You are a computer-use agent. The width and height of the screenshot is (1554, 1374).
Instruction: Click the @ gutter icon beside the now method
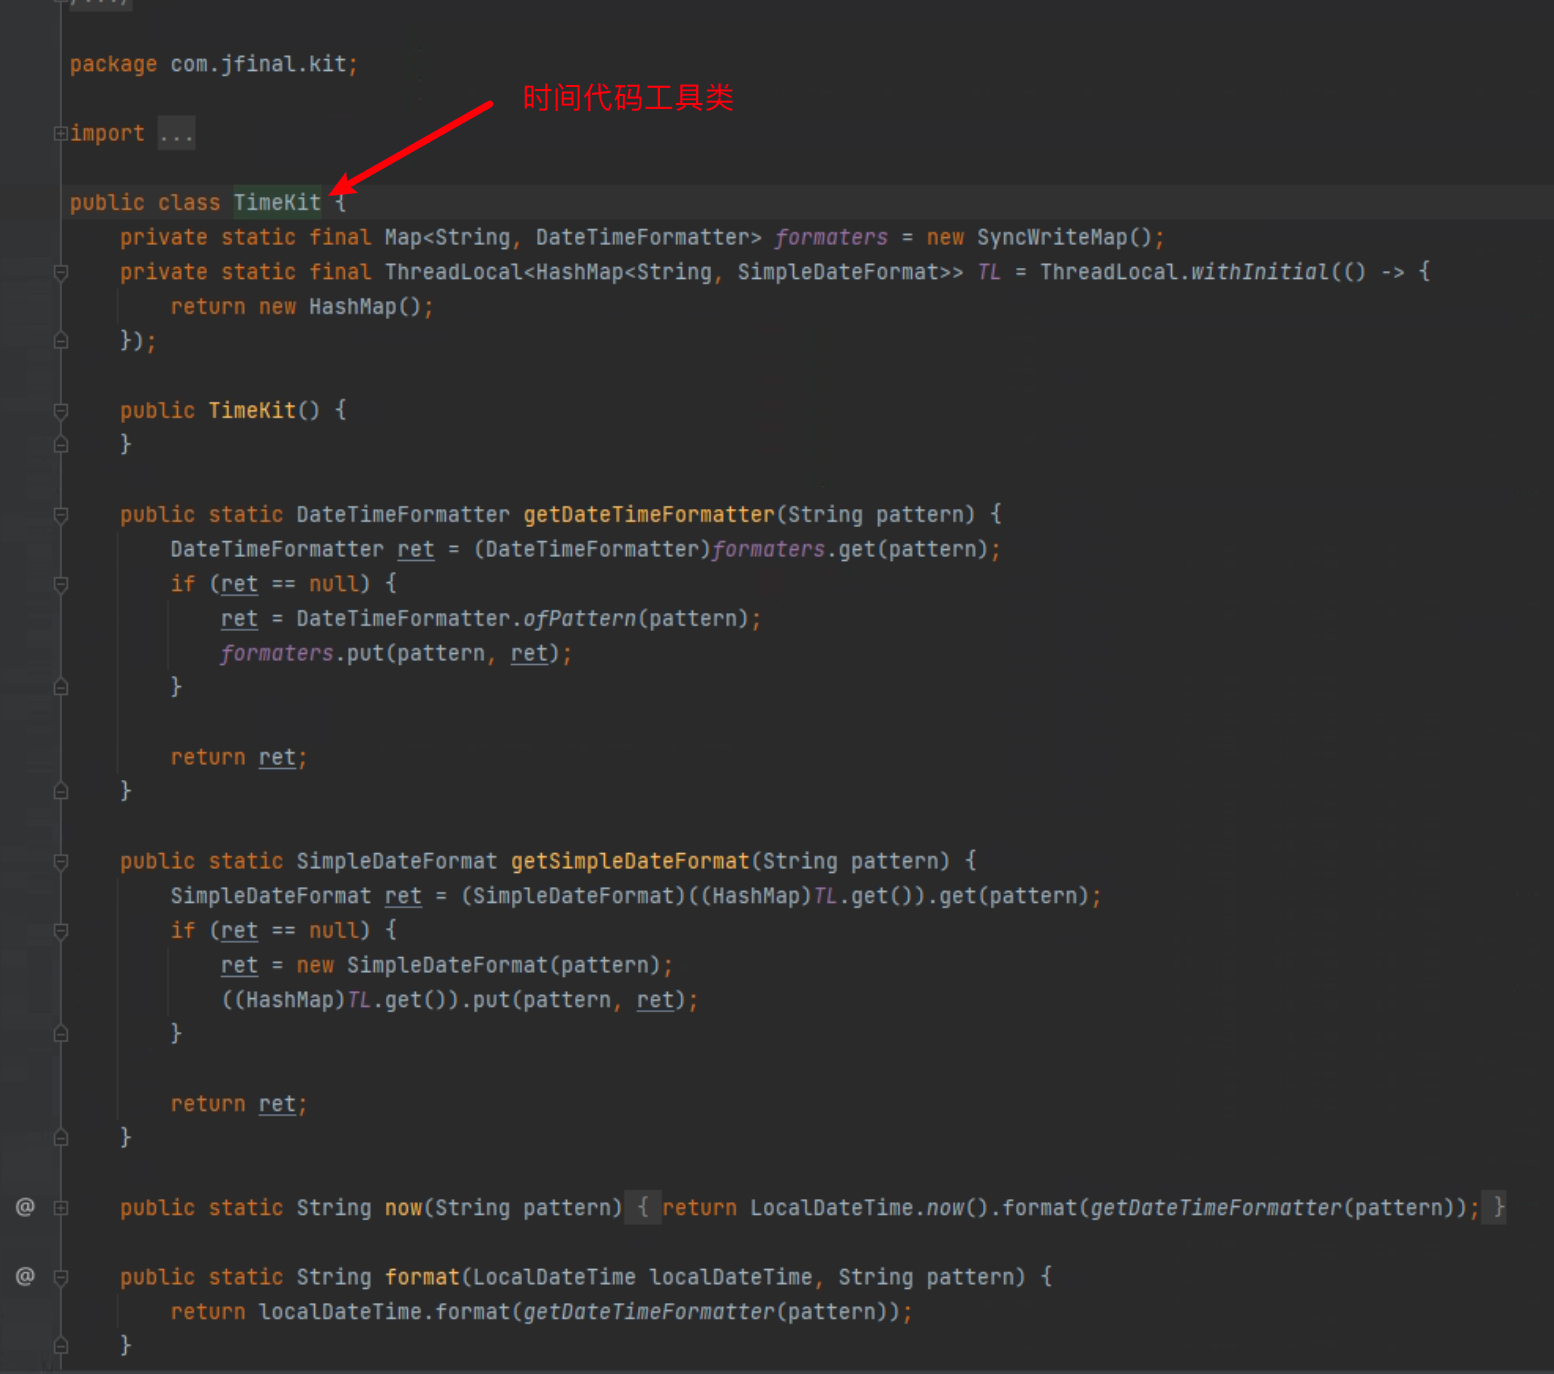[x=25, y=1207]
